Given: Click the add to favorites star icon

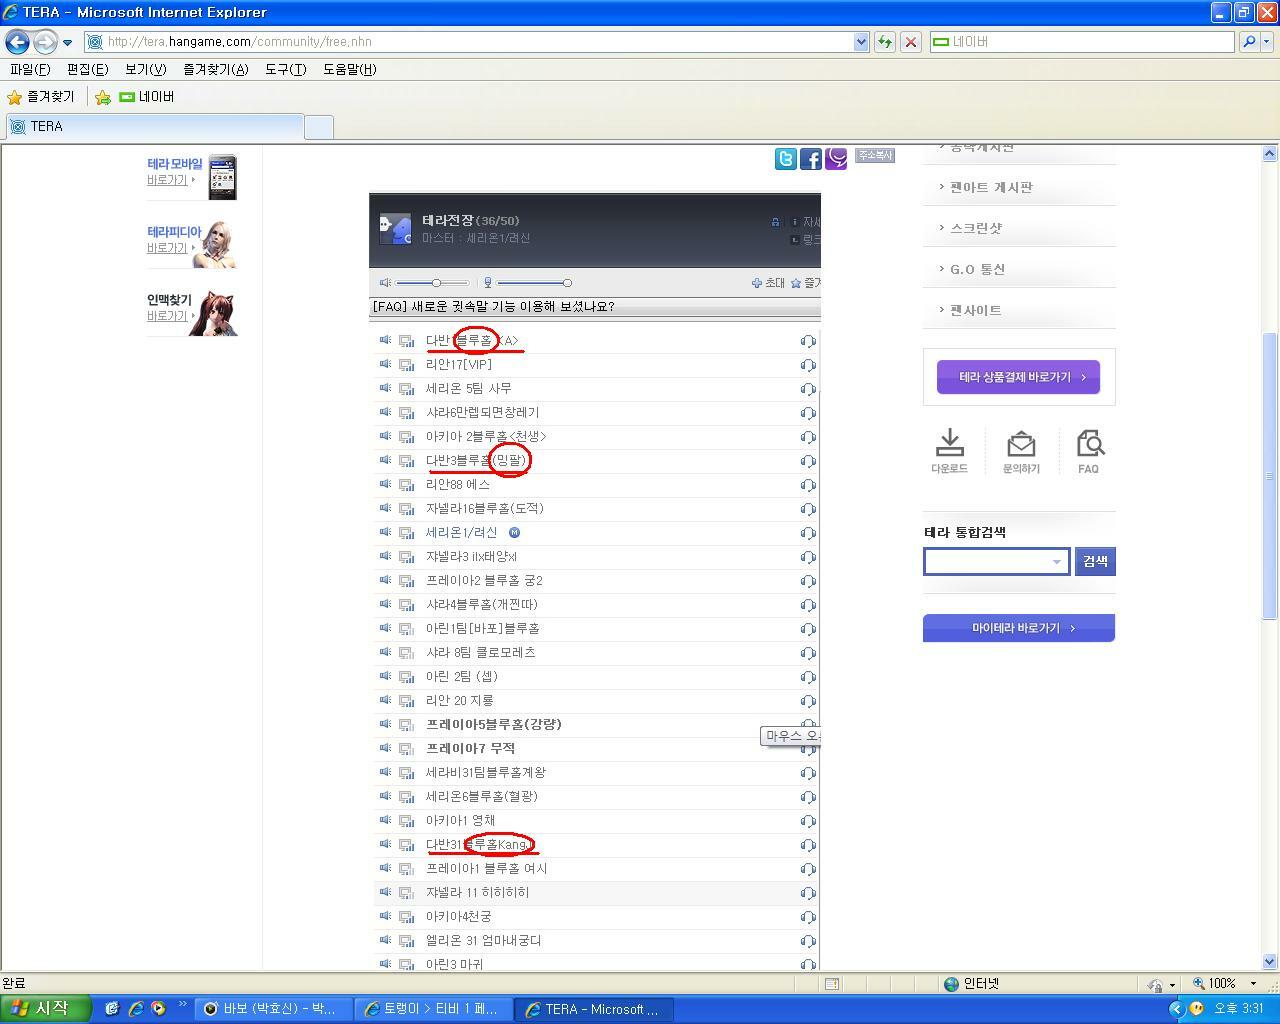Looking at the screenshot, I should 103,97.
